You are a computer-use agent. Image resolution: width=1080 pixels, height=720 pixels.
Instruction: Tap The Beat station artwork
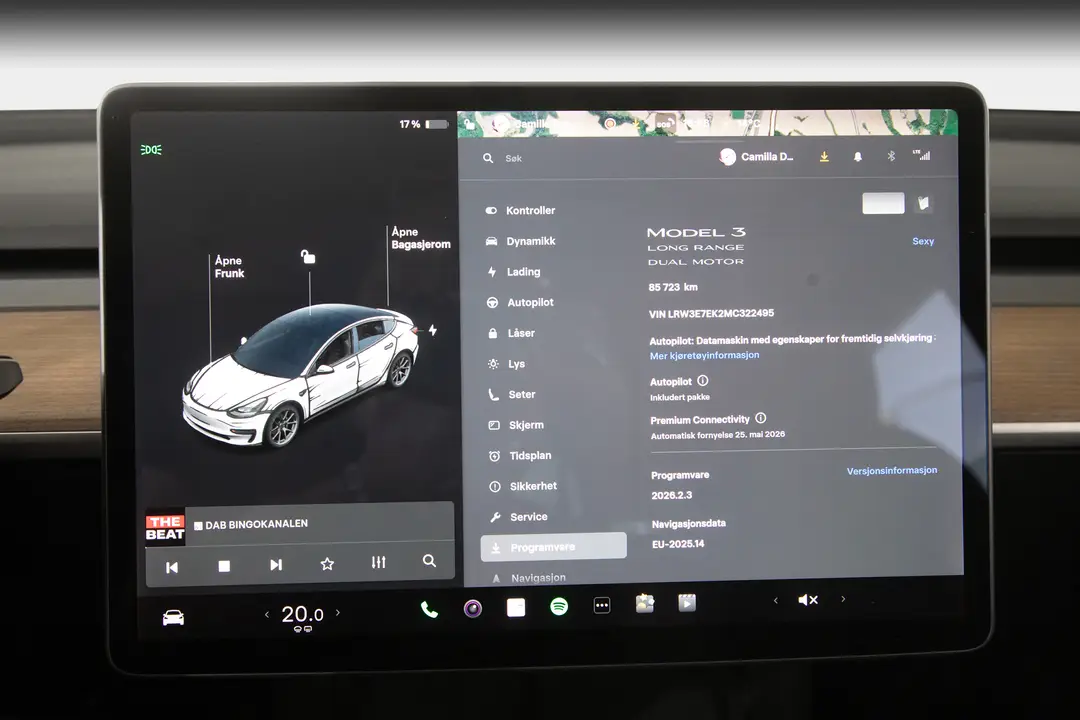(165, 528)
